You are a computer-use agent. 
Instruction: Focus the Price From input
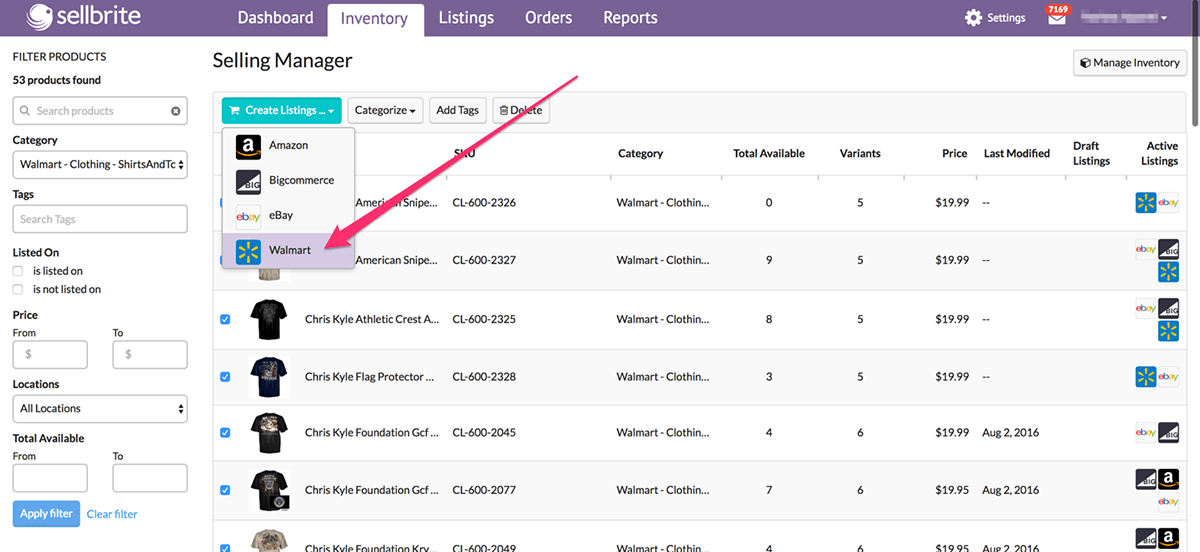pyautogui.click(x=50, y=354)
